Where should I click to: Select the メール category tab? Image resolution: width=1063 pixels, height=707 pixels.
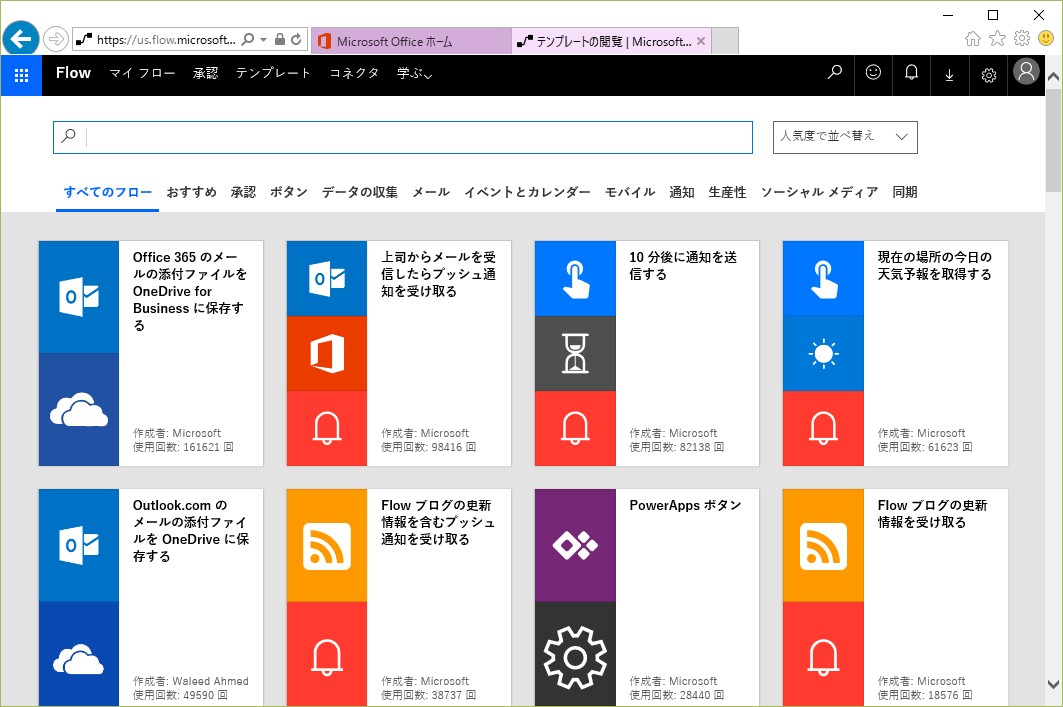point(431,193)
